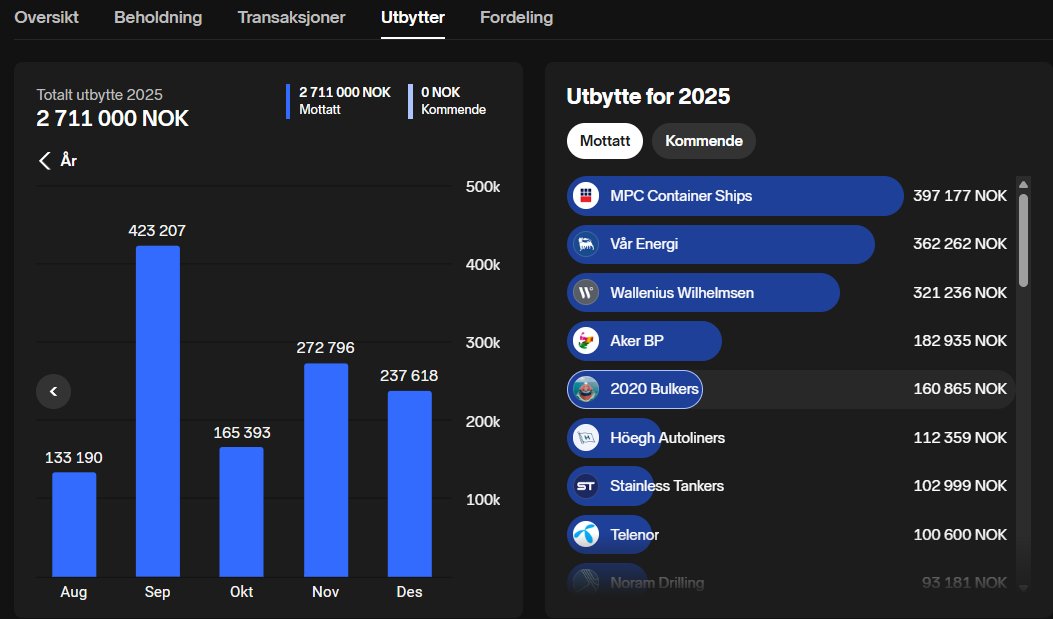Image resolution: width=1053 pixels, height=619 pixels.
Task: Click the Nov bar in the chart
Action: [x=326, y=470]
